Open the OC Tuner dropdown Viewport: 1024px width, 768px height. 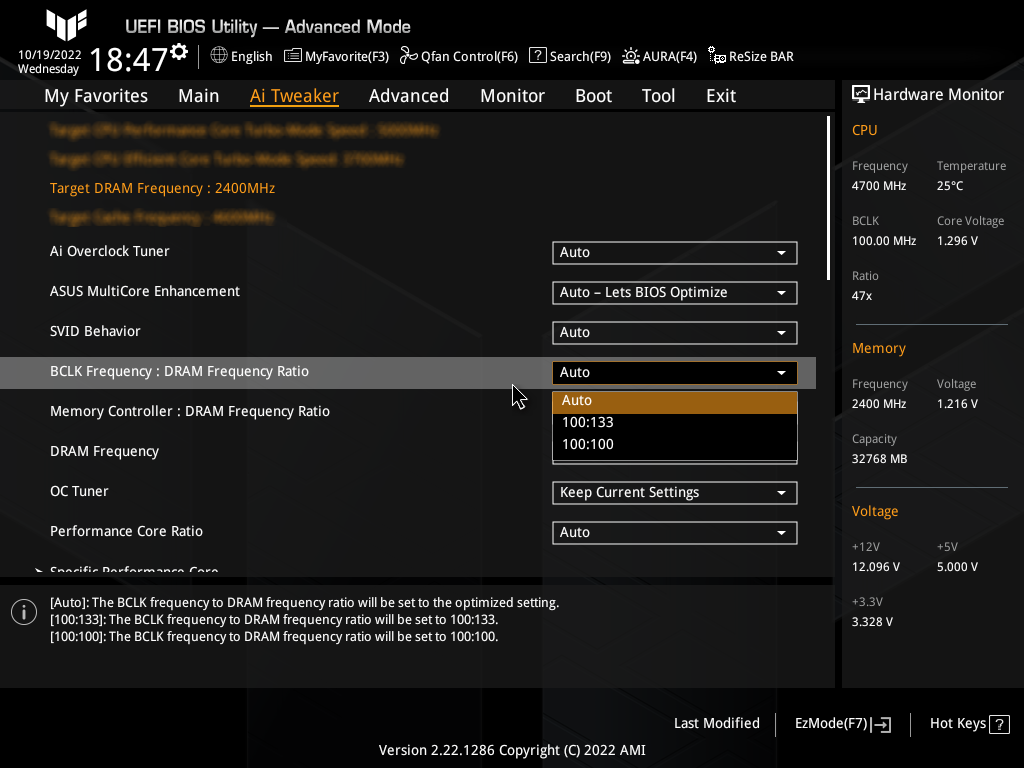pyautogui.click(x=675, y=492)
